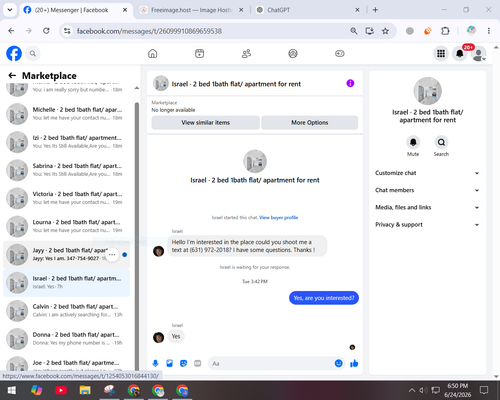This screenshot has width=500, height=400.
Task: Send a voice clip with microphone icon
Action: coord(155,363)
